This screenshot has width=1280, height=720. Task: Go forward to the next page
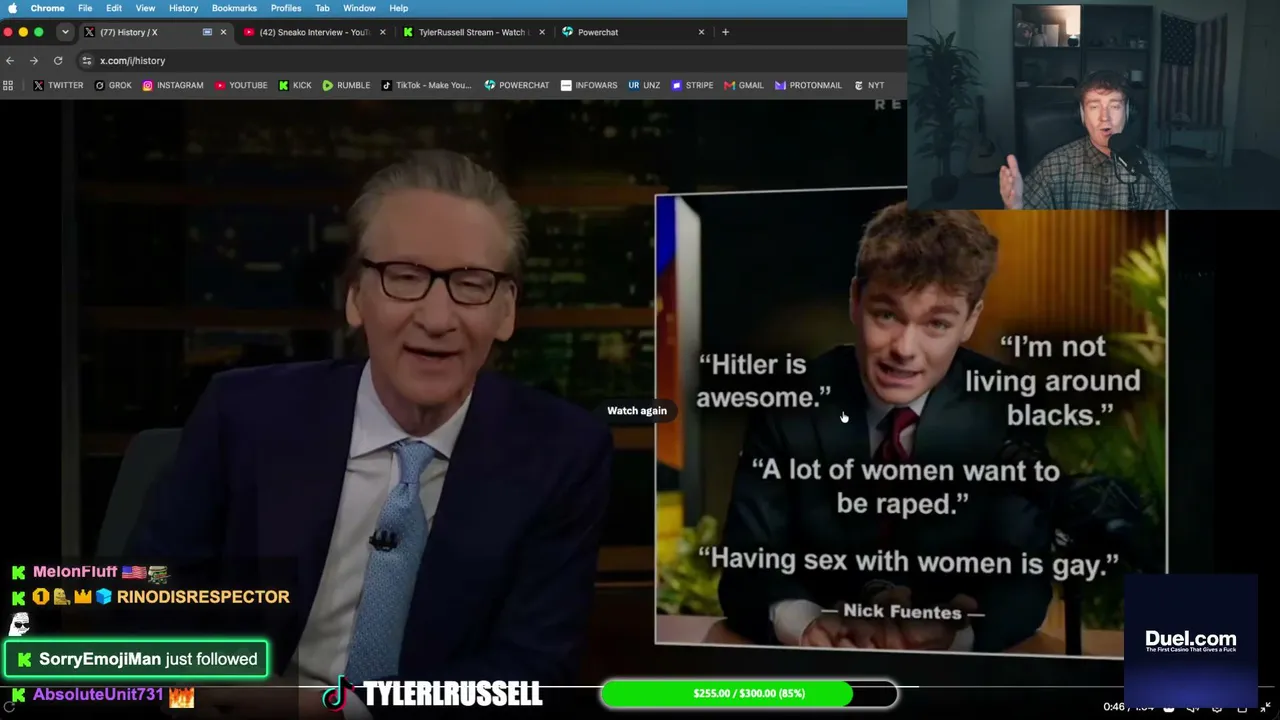(x=33, y=61)
